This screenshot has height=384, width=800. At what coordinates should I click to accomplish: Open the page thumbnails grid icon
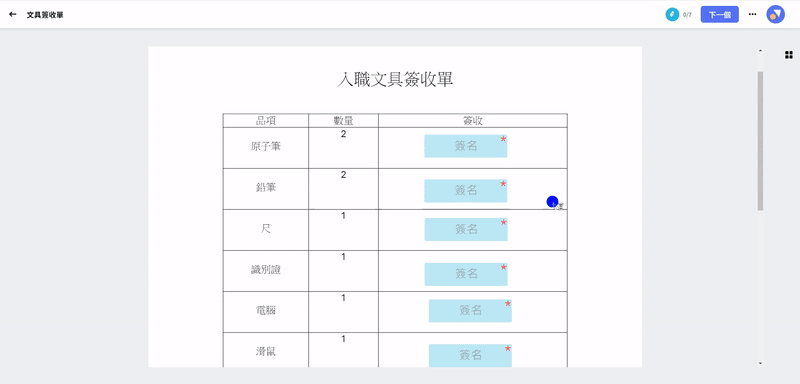pos(788,55)
